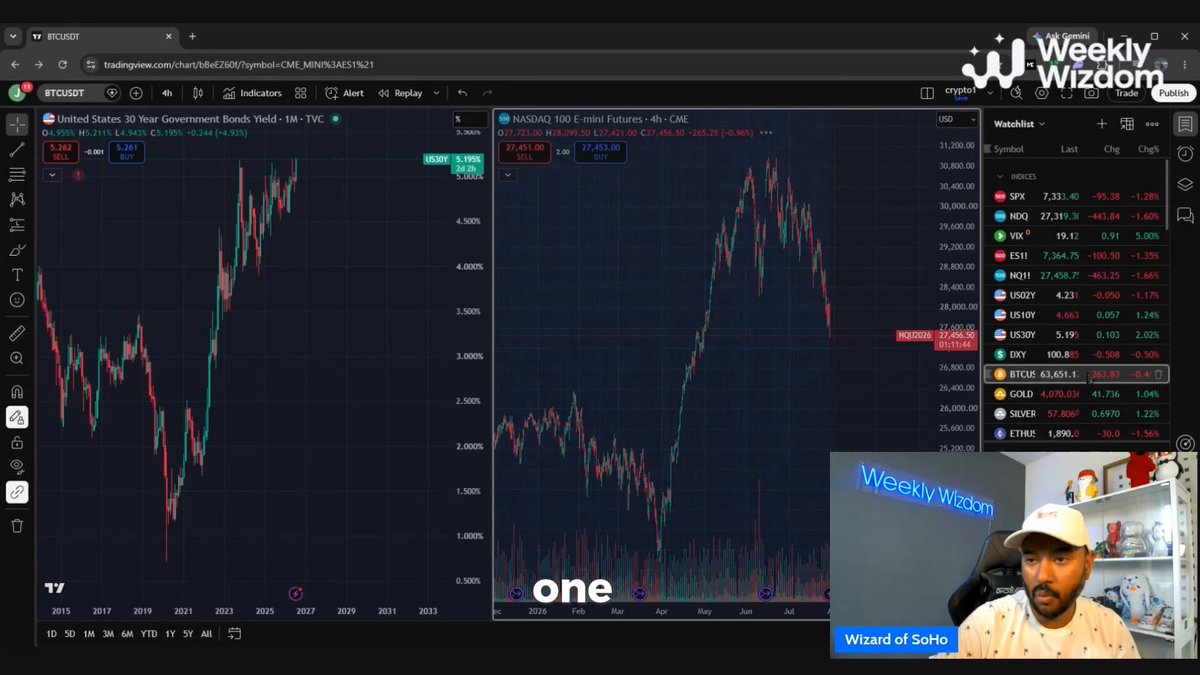The height and width of the screenshot is (675, 1200).
Task: Select VIX row in the watchlist
Action: point(1076,236)
